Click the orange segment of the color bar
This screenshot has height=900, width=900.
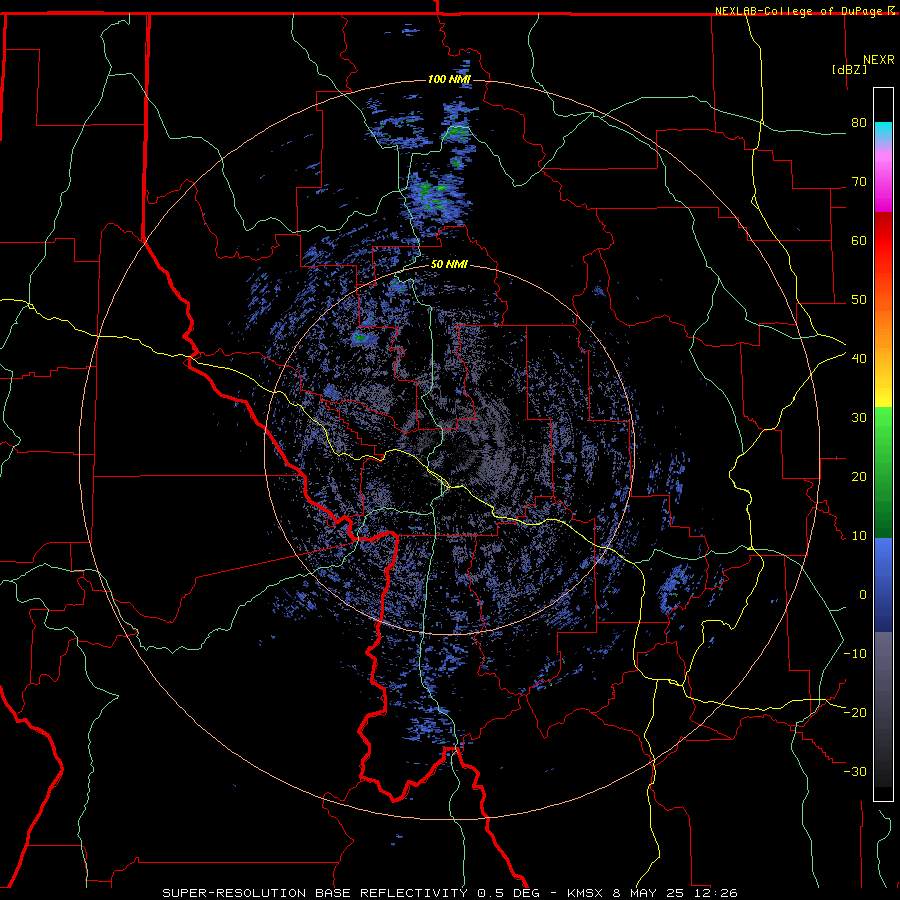click(883, 327)
